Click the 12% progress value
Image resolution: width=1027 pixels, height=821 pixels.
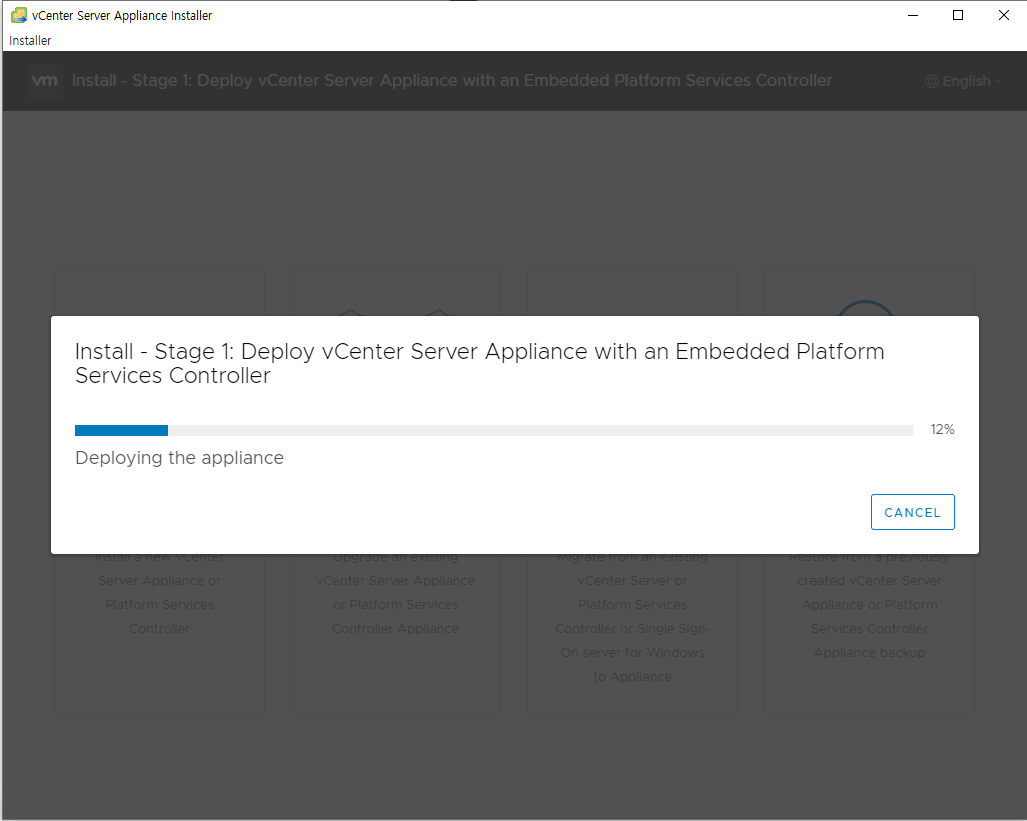click(x=943, y=430)
